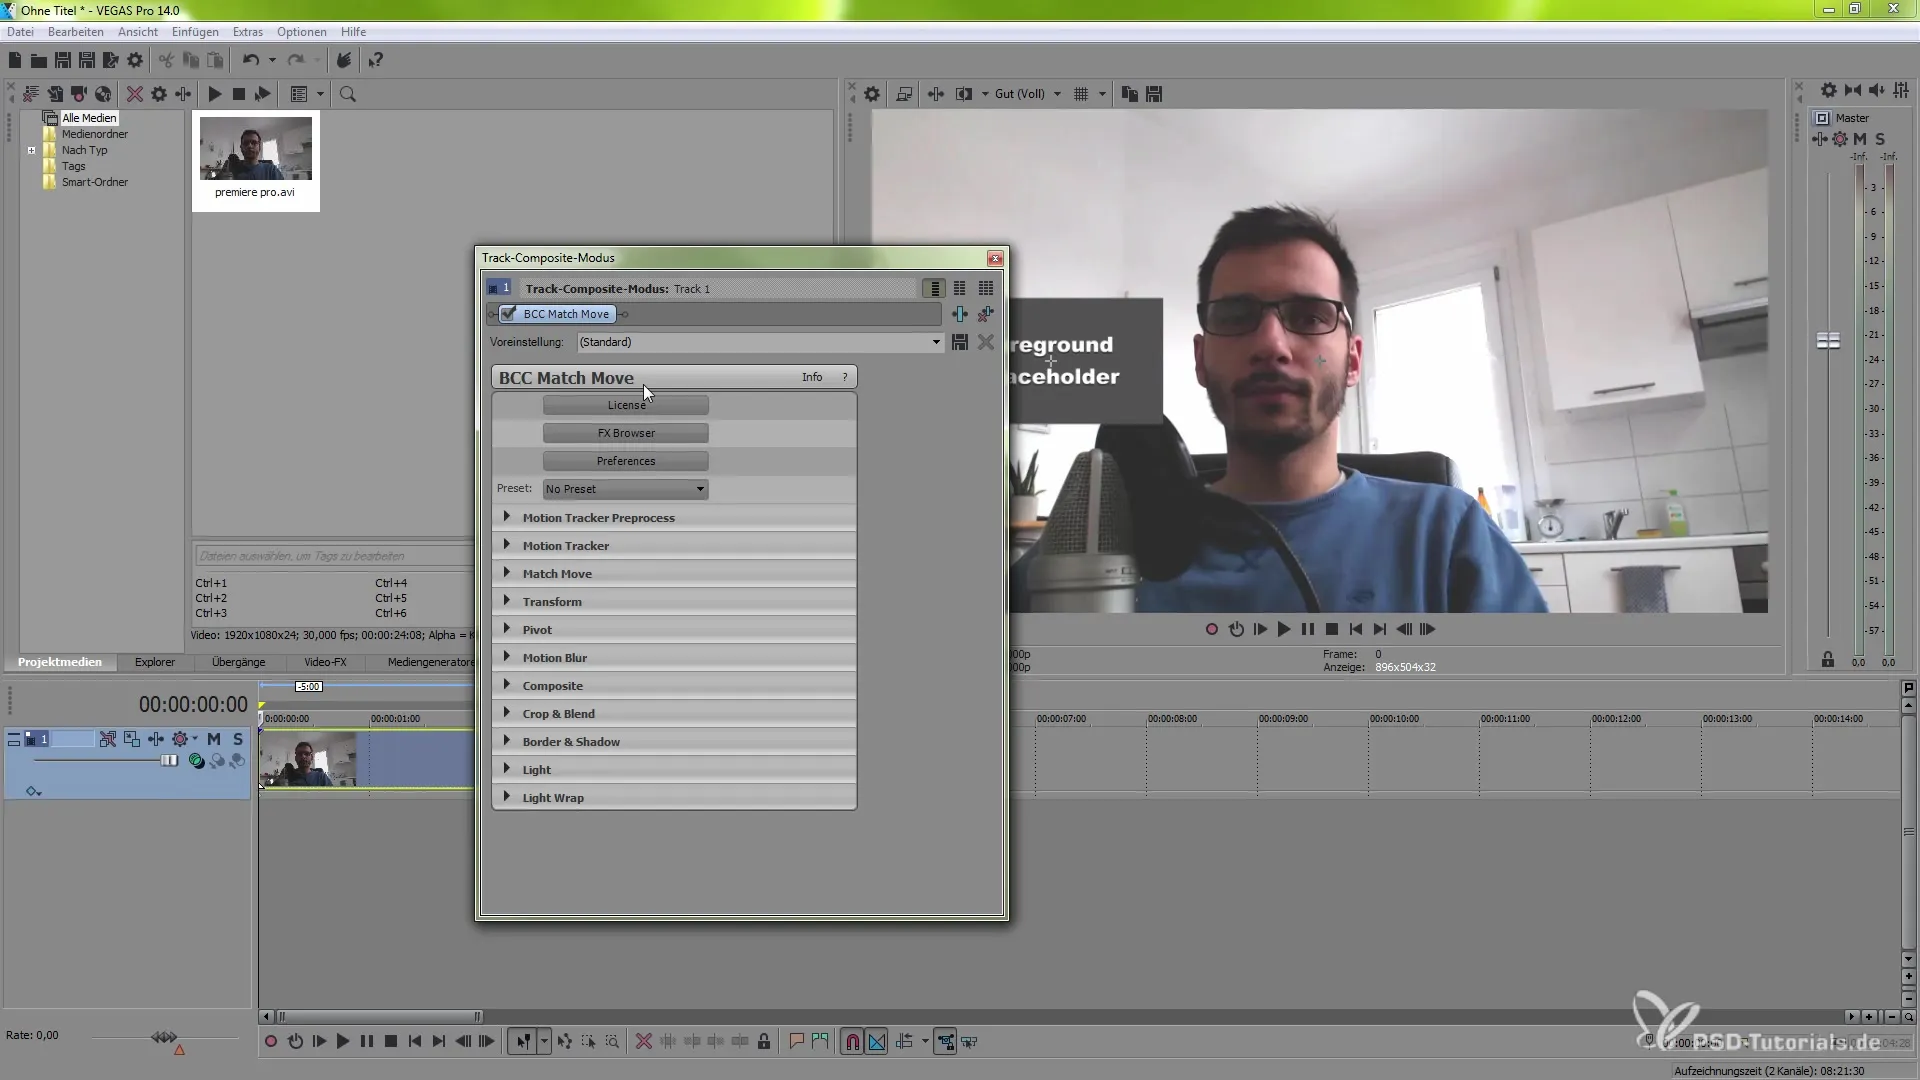Viewport: 1920px width, 1080px height.
Task: Click the undo arrow in the toolbar
Action: 251,61
